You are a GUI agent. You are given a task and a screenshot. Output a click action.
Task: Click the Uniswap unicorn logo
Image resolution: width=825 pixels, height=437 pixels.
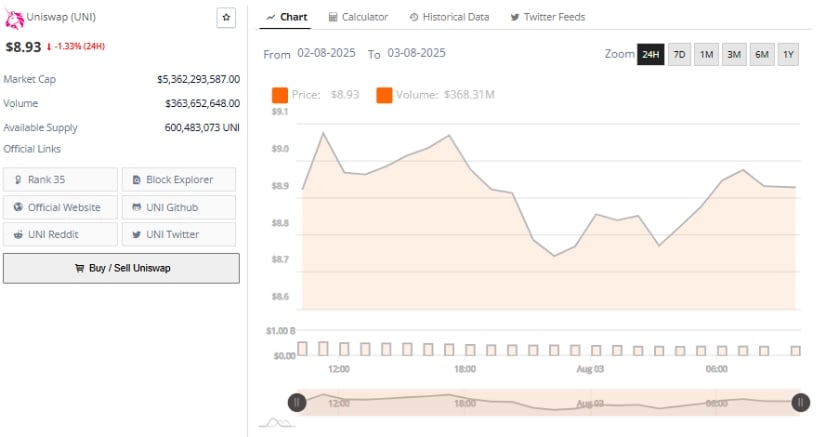click(x=14, y=19)
